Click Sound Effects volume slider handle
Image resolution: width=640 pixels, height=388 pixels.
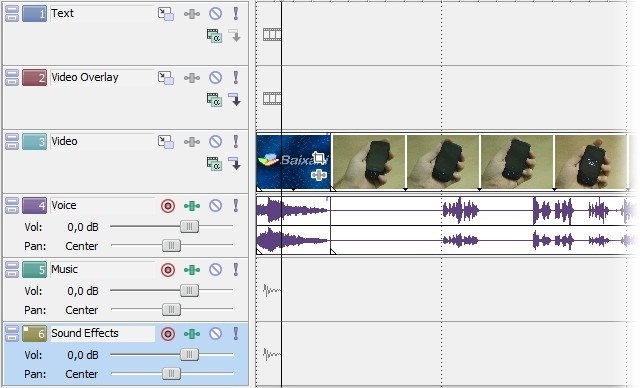(189, 355)
